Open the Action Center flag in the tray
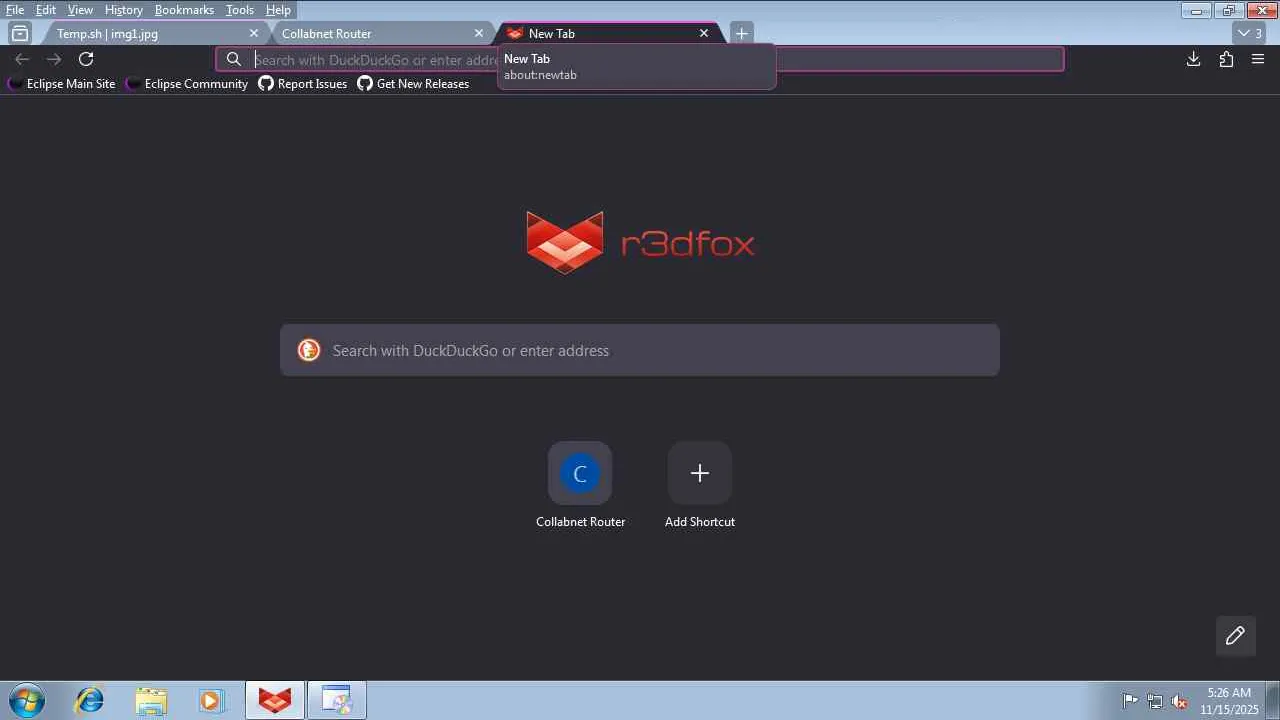Screen dimensions: 1280x720 point(1130,701)
